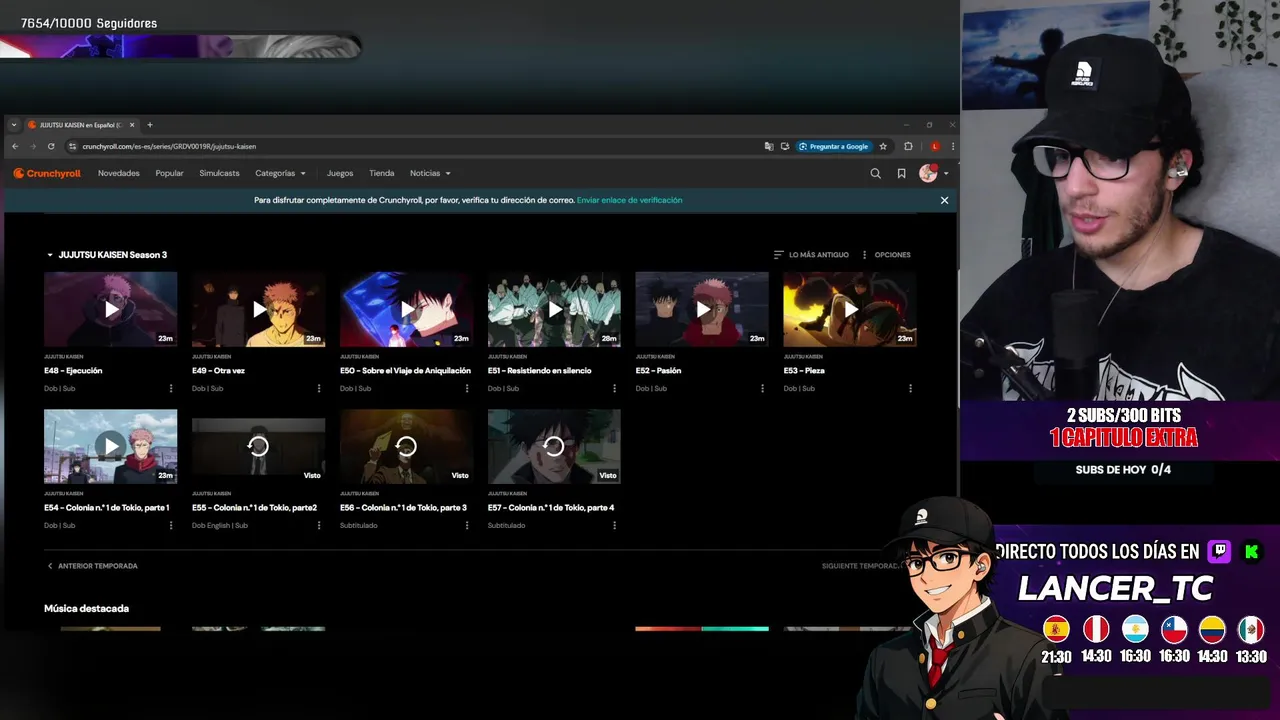Play episode E48 – Ejecución thumbnail

(x=111, y=309)
